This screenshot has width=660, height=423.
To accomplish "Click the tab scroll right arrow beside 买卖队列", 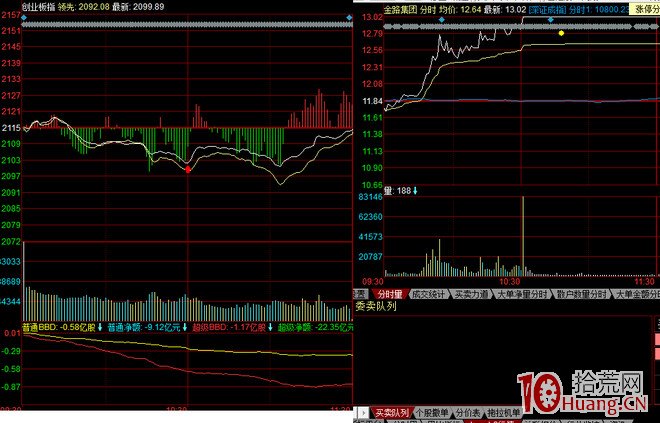I will tap(363, 413).
